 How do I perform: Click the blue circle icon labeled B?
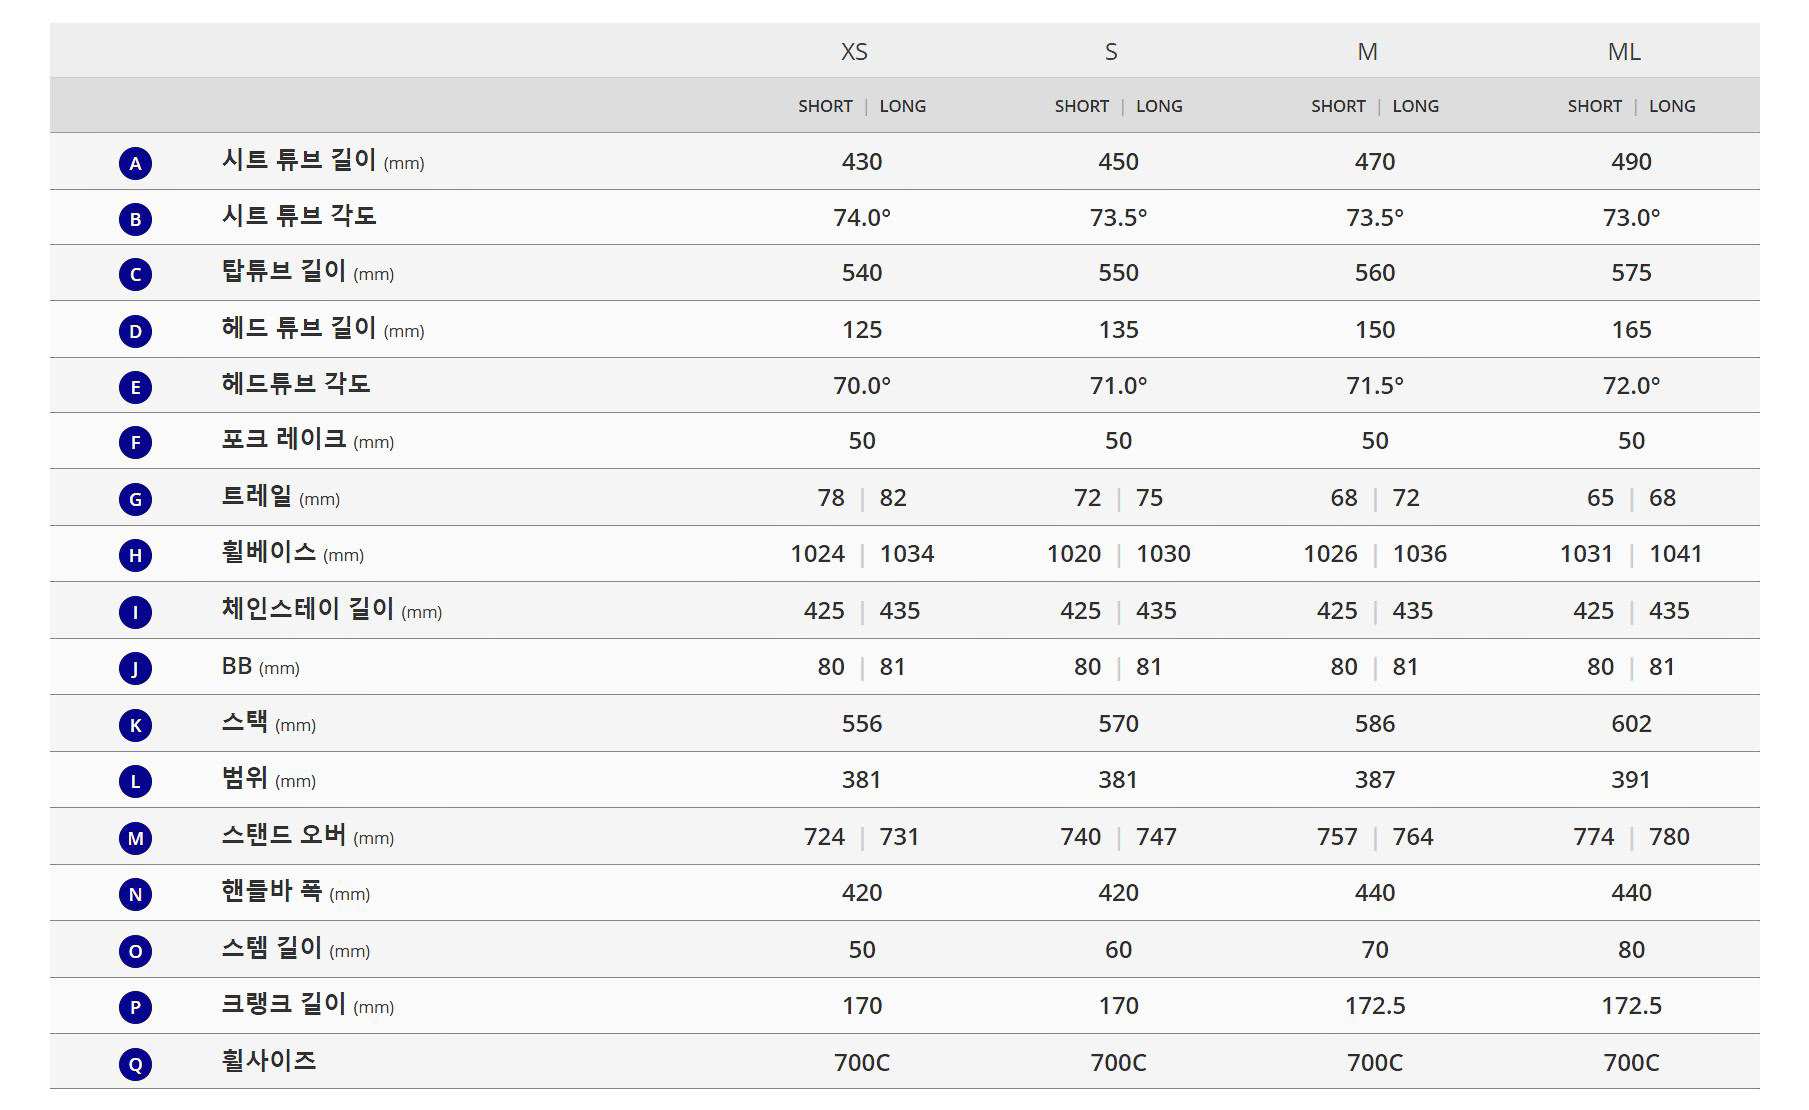tap(135, 219)
